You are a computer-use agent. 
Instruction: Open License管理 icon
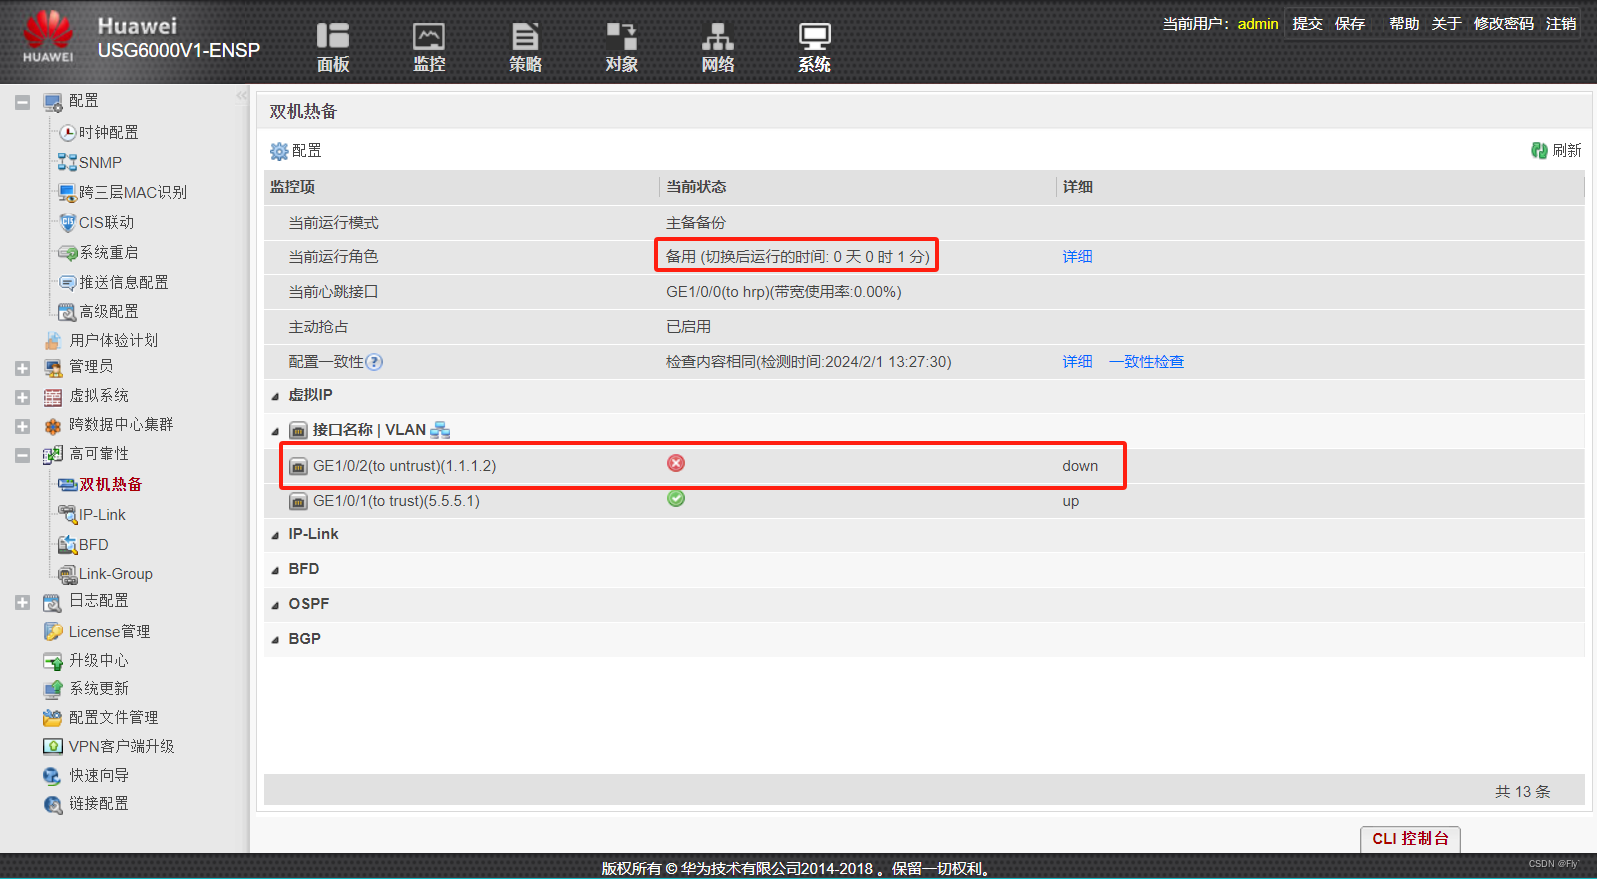pos(53,632)
